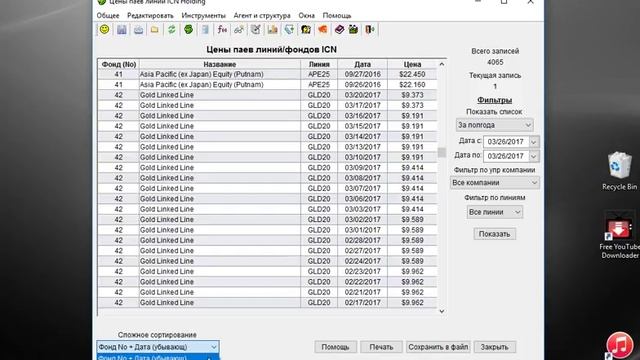The height and width of the screenshot is (360, 640).
Task: Click the Дата column header
Action: (x=362, y=64)
